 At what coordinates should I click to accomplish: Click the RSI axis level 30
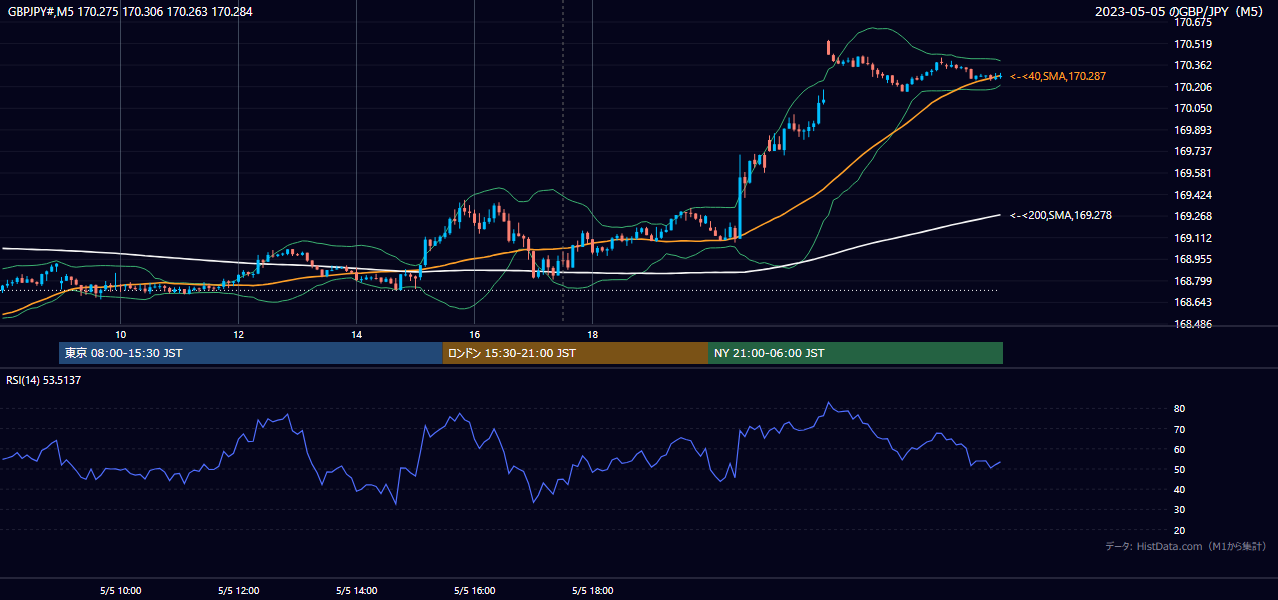pos(1180,510)
